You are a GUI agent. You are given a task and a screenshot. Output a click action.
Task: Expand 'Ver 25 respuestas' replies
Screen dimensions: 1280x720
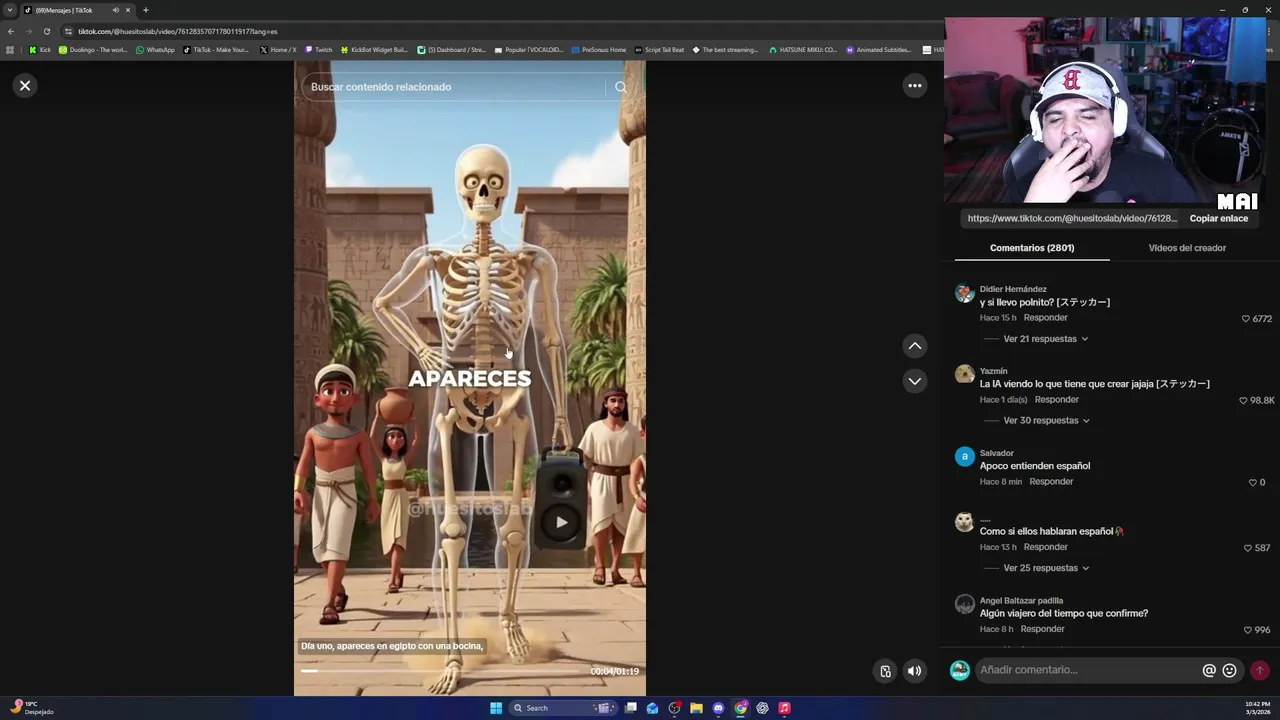click(x=1046, y=568)
